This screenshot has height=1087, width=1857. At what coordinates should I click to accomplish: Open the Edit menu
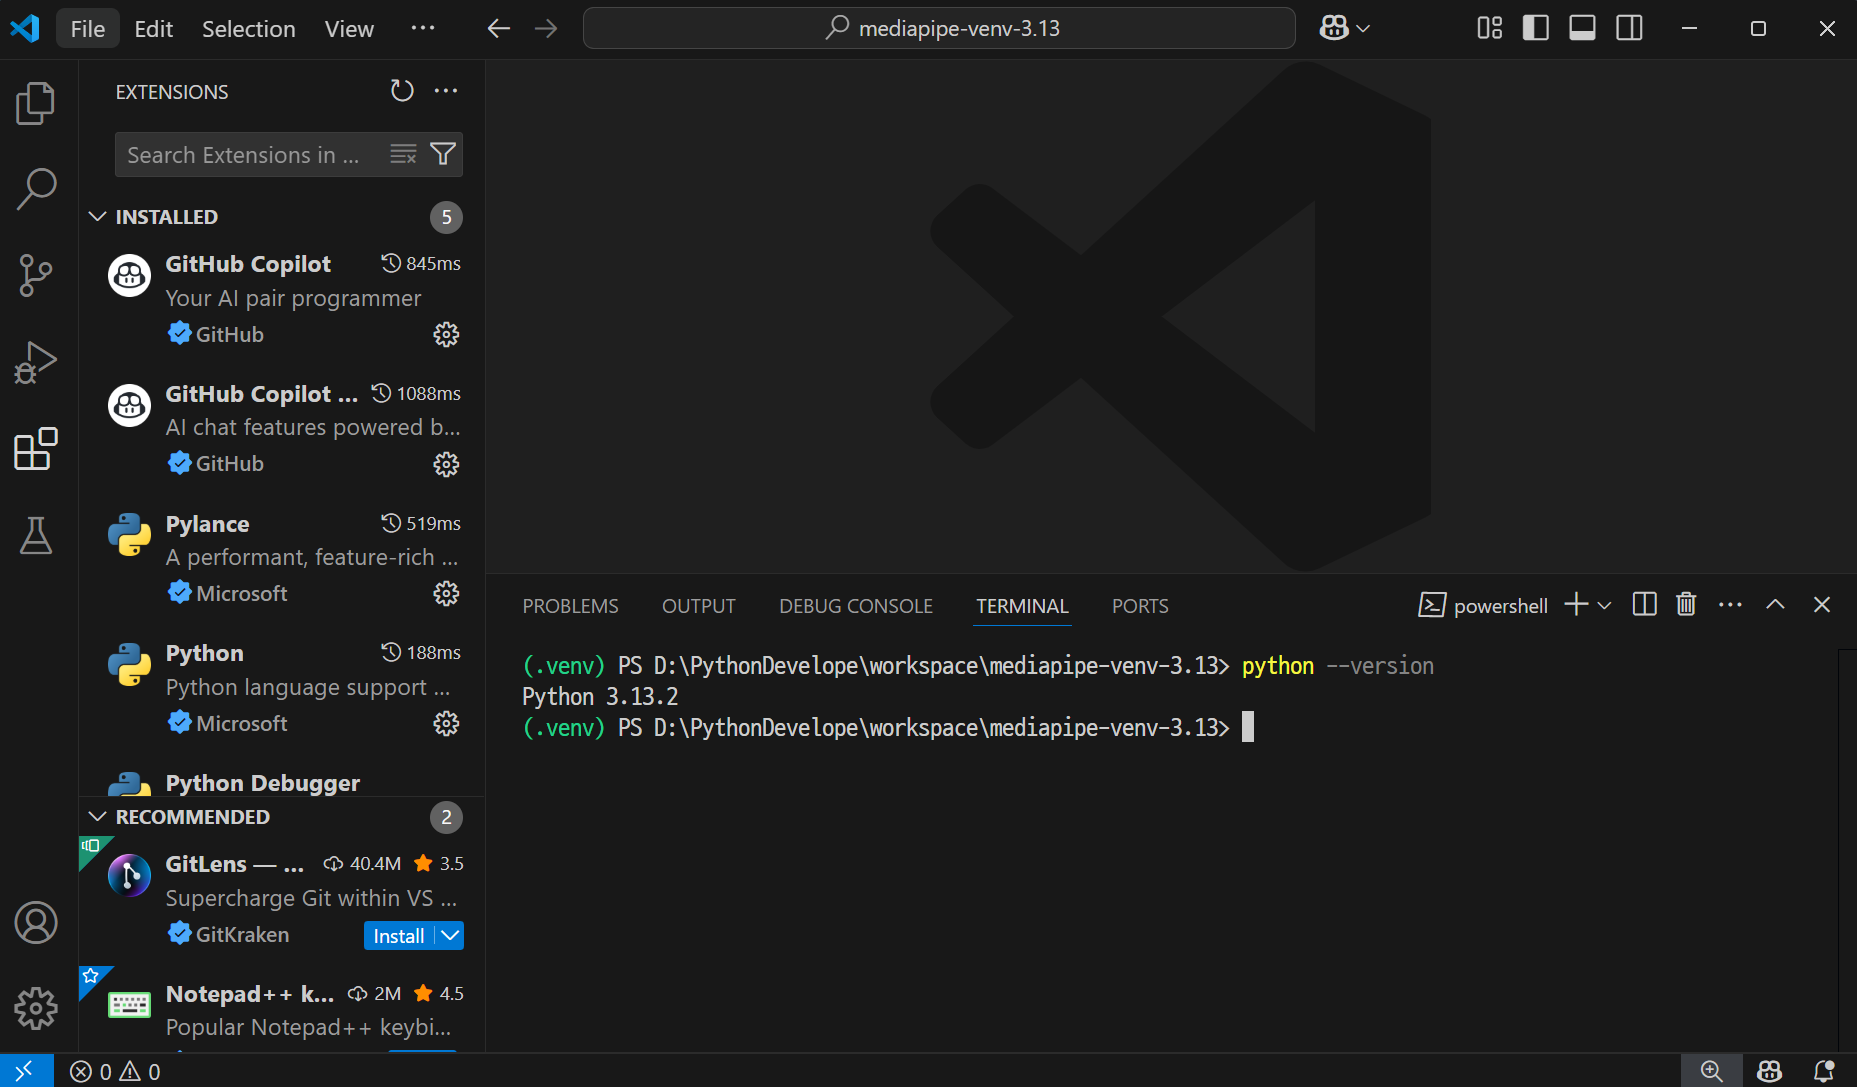(x=154, y=28)
